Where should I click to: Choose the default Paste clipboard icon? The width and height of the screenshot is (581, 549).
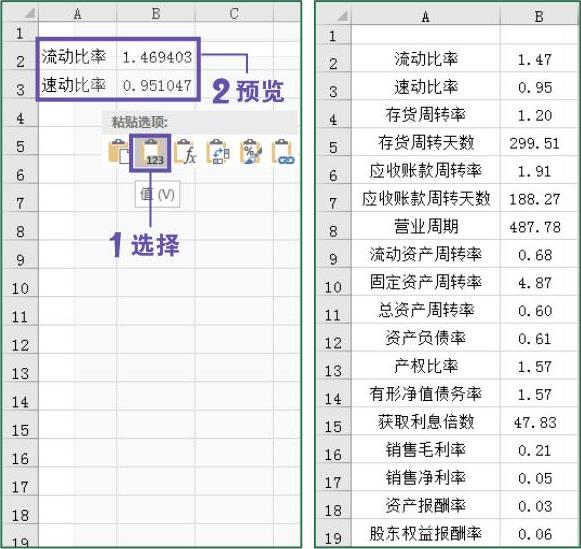click(x=118, y=151)
